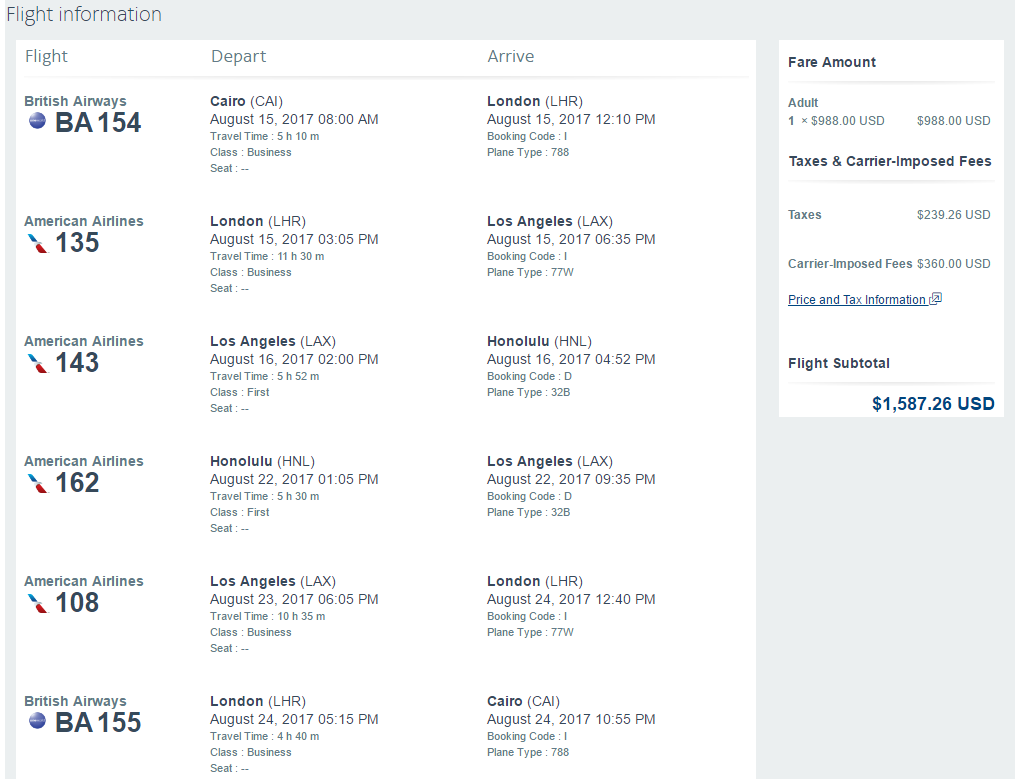Click 'Booking Code : I' on flight 108 row
Screen dimensions: 1023x779
(x=527, y=617)
